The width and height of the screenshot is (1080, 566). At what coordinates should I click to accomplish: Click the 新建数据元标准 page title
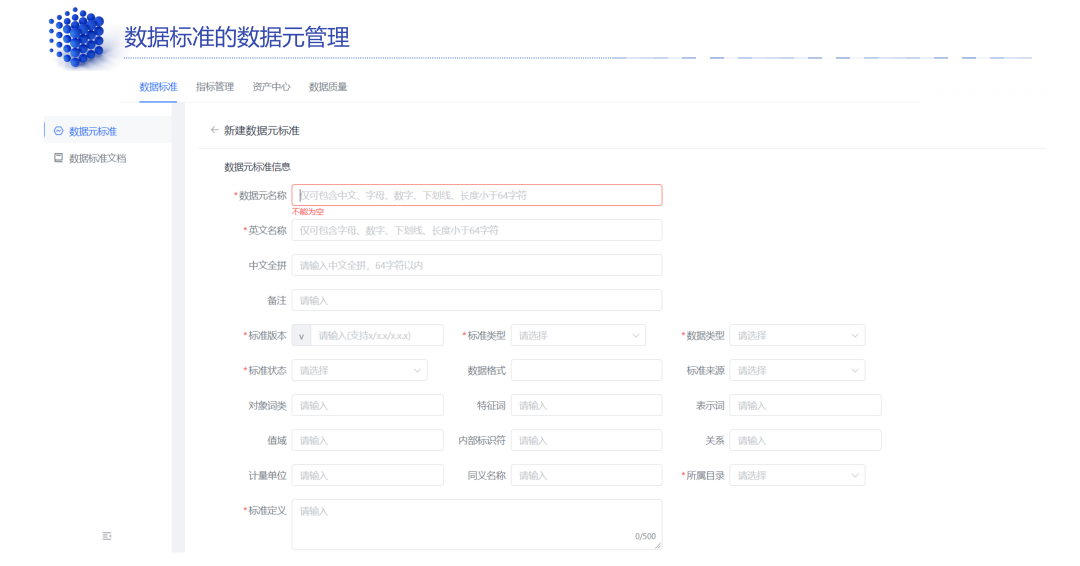click(262, 130)
